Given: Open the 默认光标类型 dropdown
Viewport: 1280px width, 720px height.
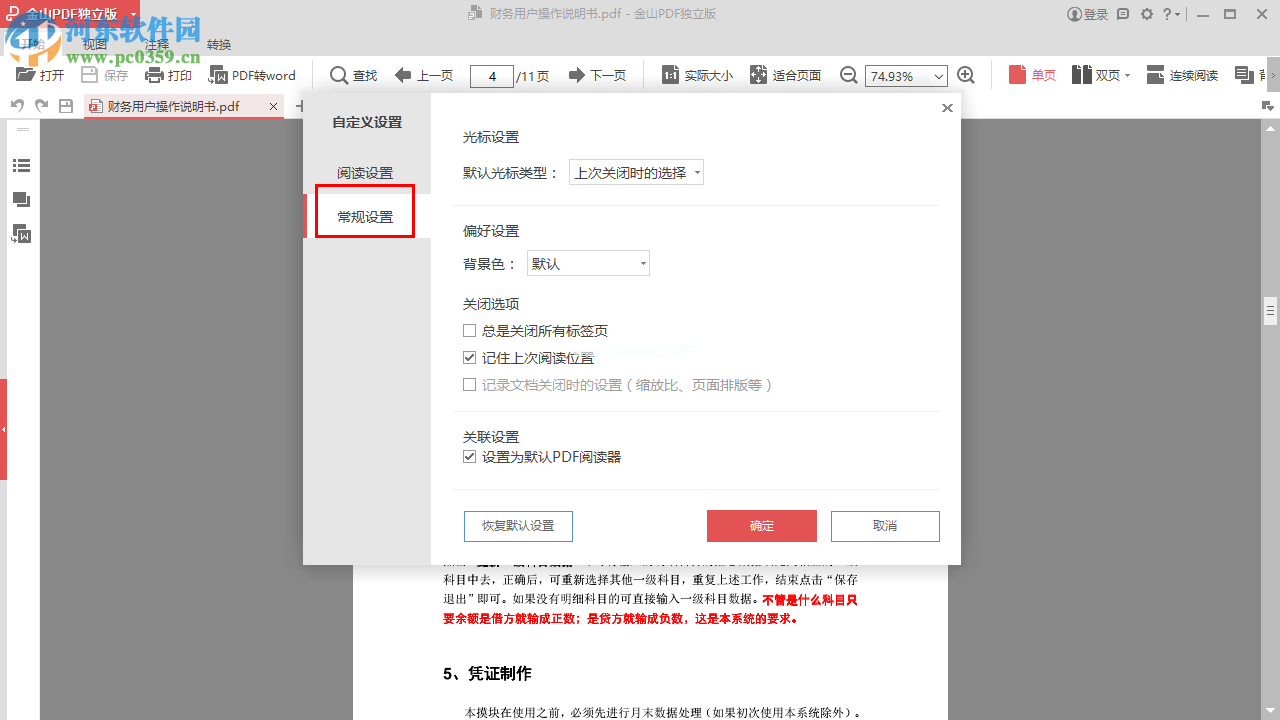Looking at the screenshot, I should [636, 171].
